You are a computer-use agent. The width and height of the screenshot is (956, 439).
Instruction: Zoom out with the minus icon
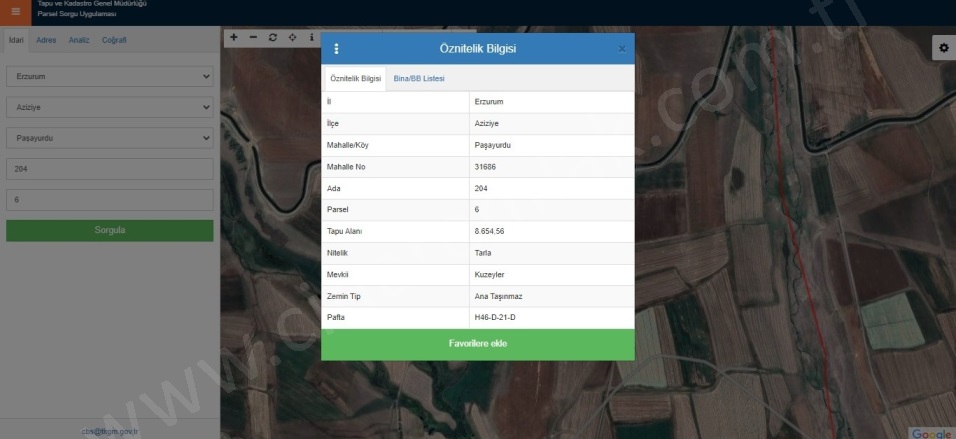[x=253, y=37]
